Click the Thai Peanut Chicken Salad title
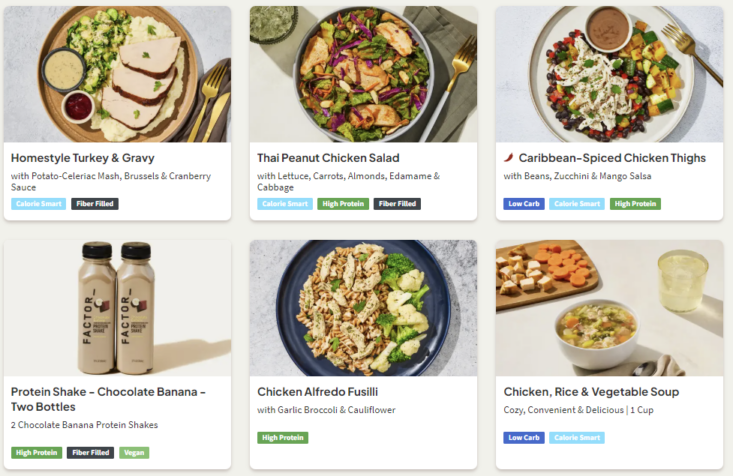The height and width of the screenshot is (476, 733). tap(328, 158)
